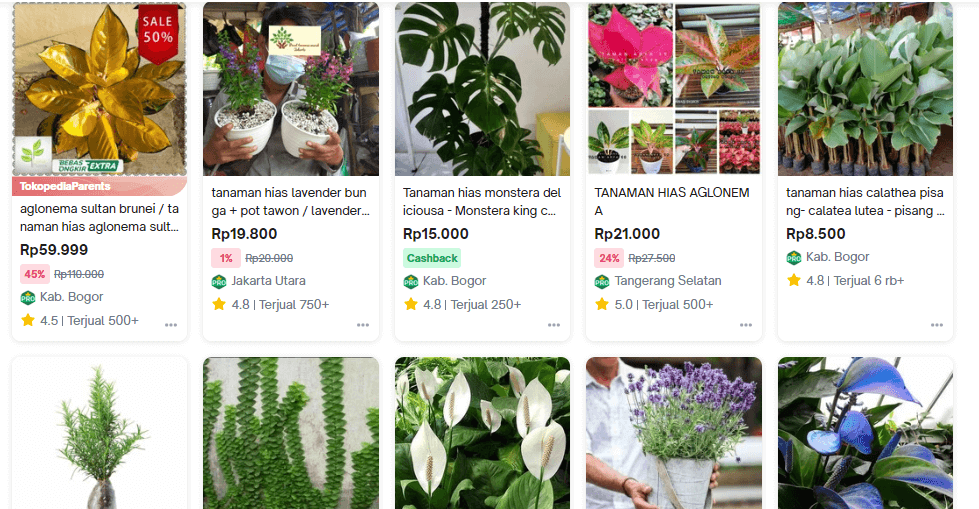Click the green Cashback label
The image size is (979, 509).
(x=432, y=258)
